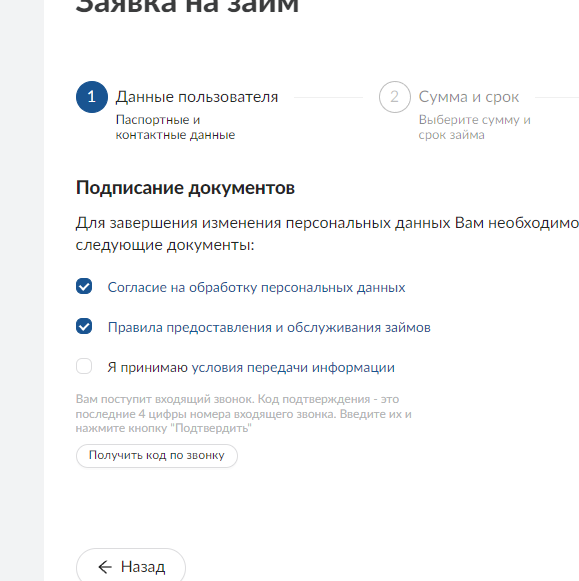The width and height of the screenshot is (579, 581).
Task: Select step 2 circle icon
Action: coord(395,97)
